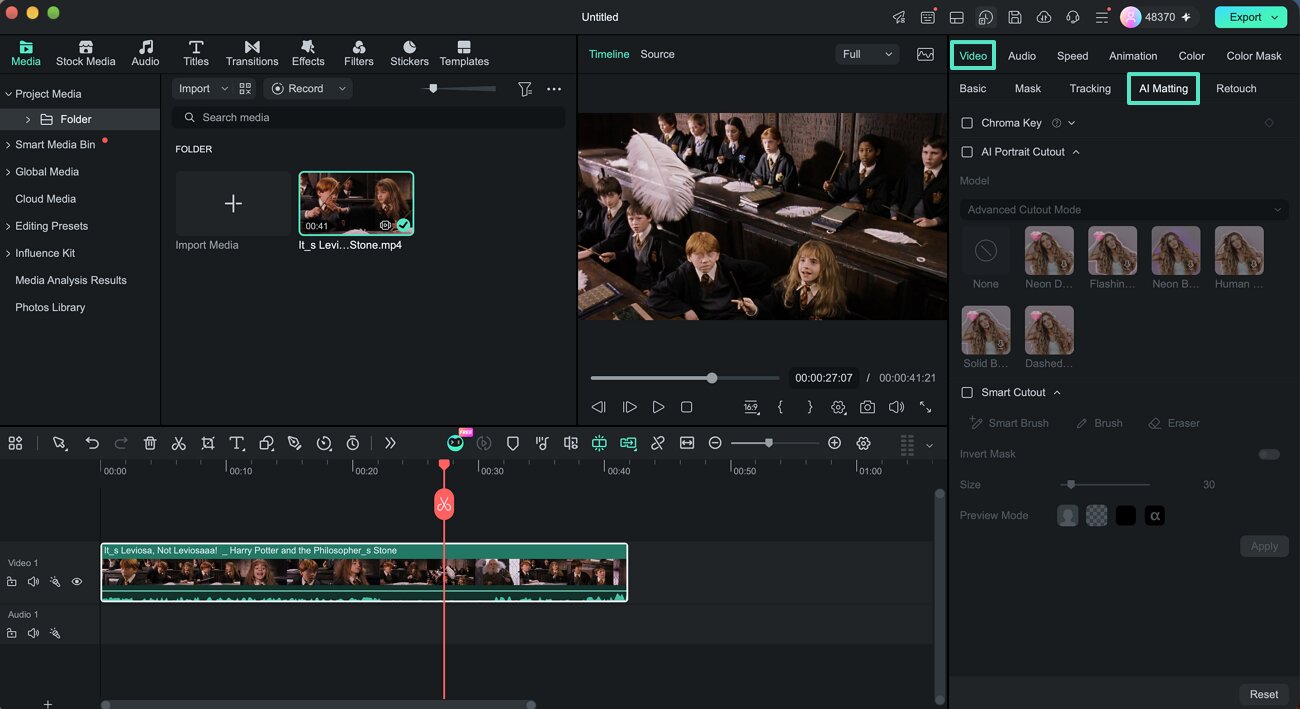
Task: Click the Undo arrow in timeline toolbar
Action: point(92,443)
